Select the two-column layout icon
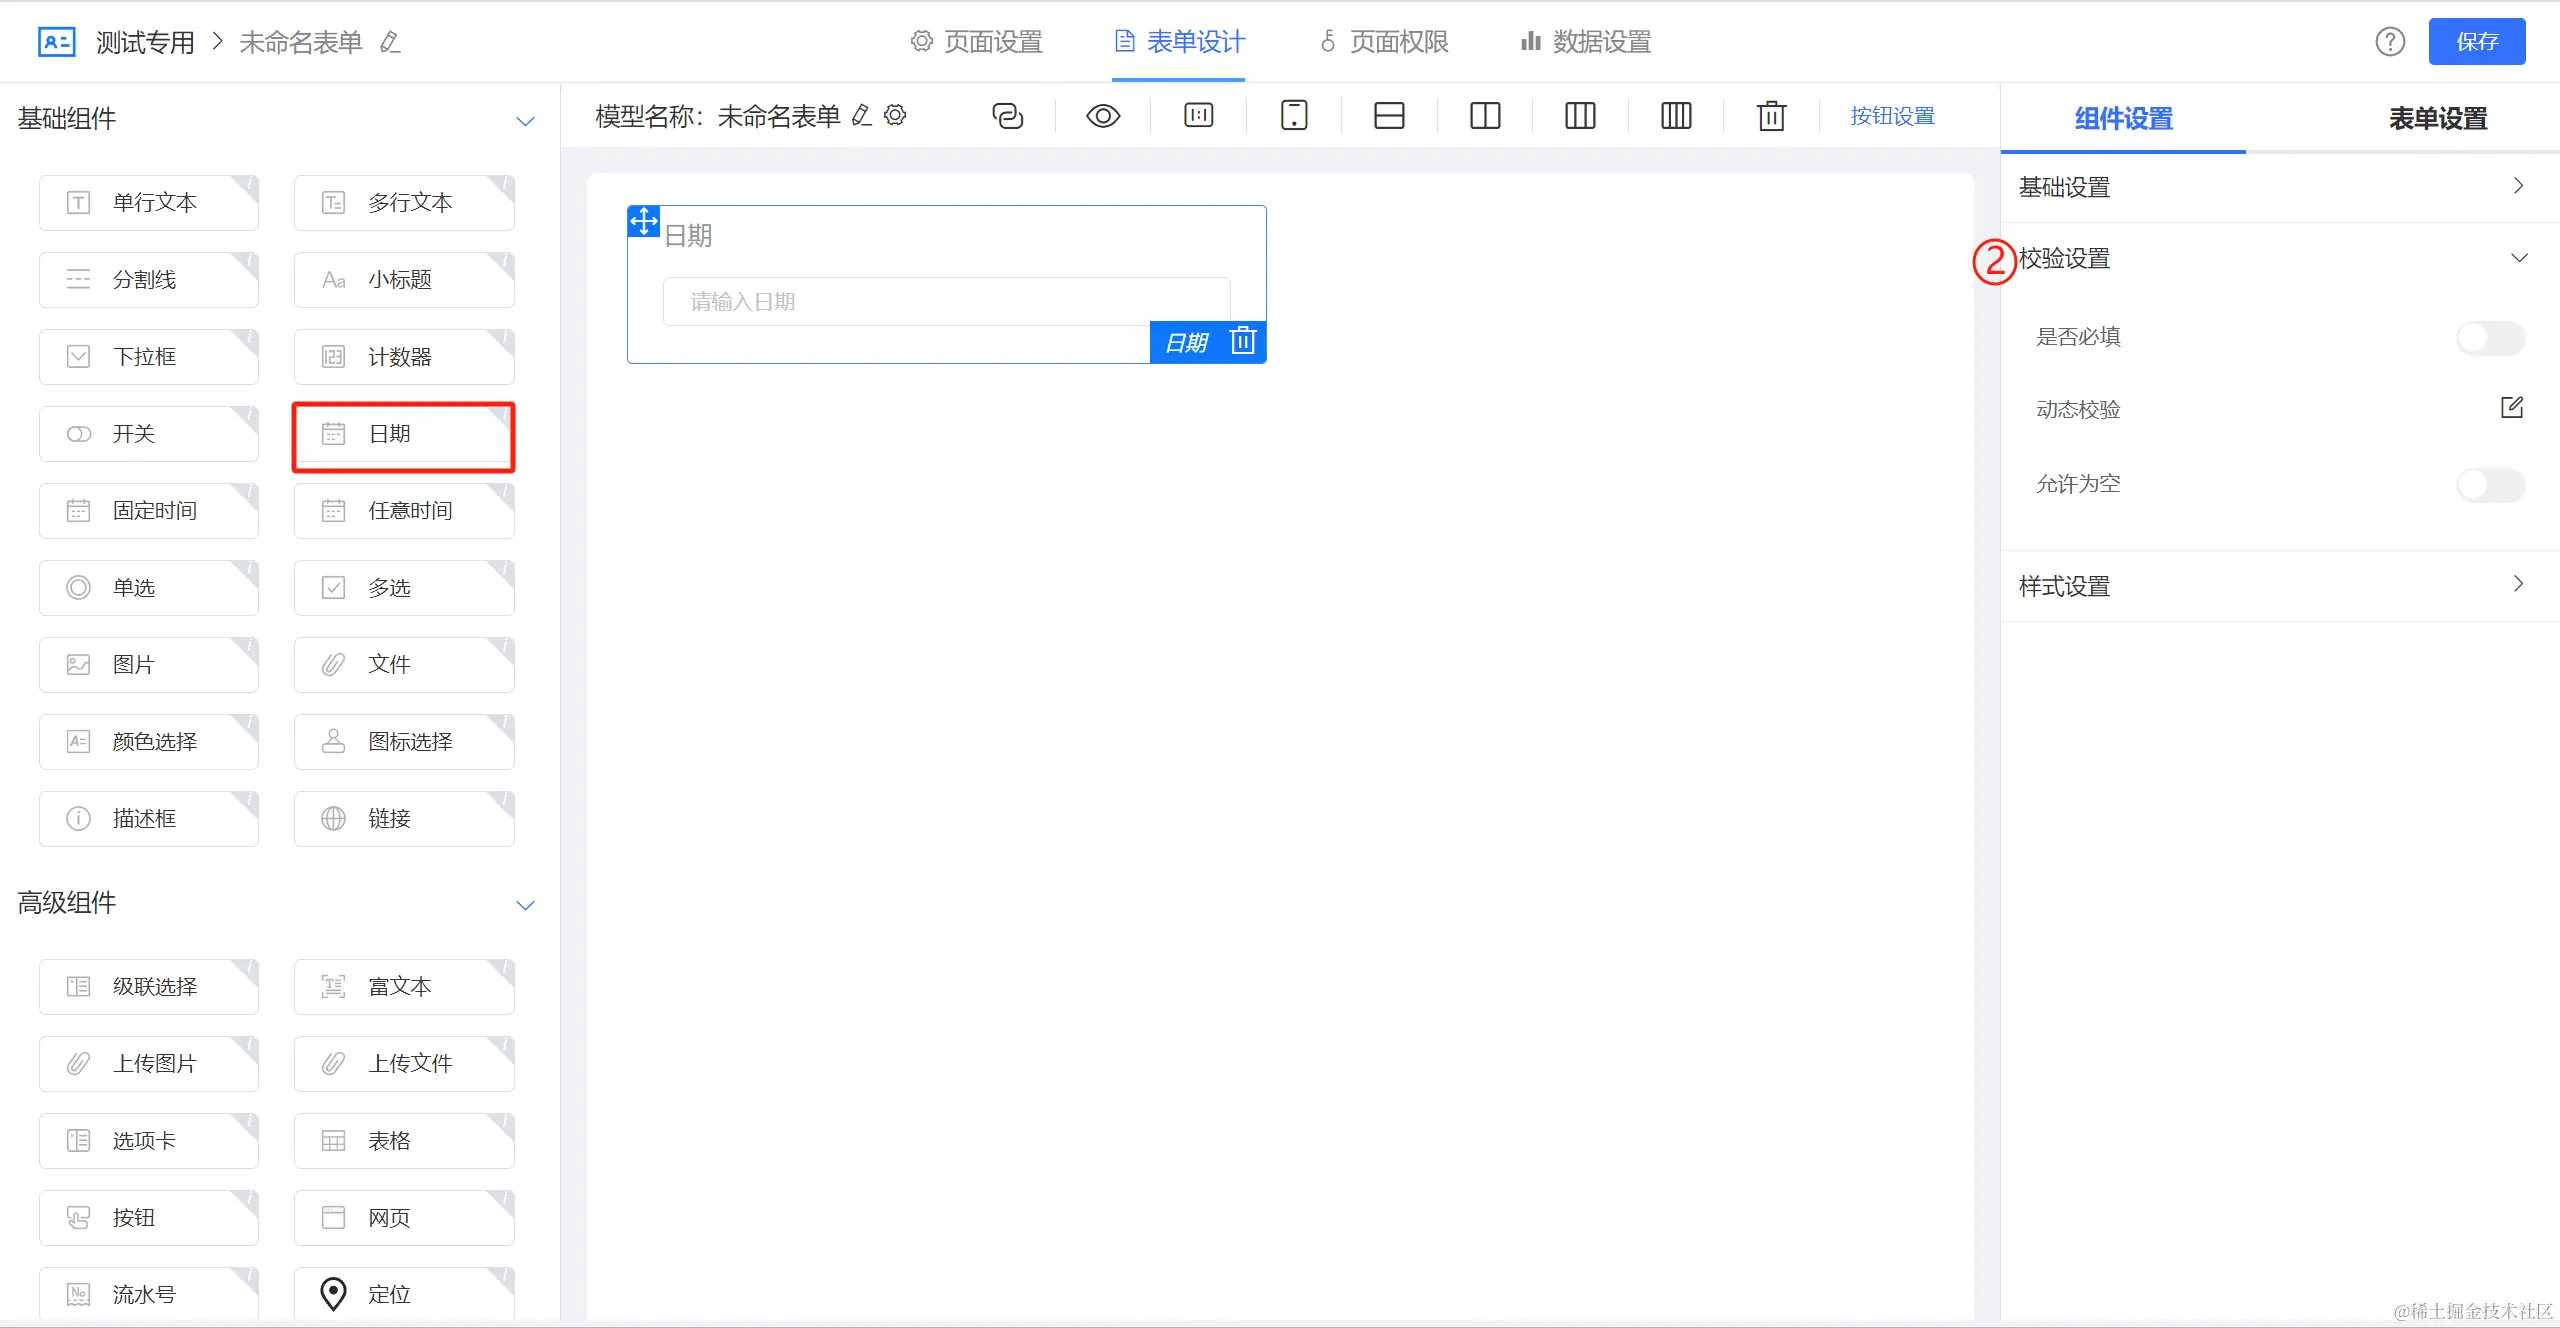 click(x=1485, y=116)
